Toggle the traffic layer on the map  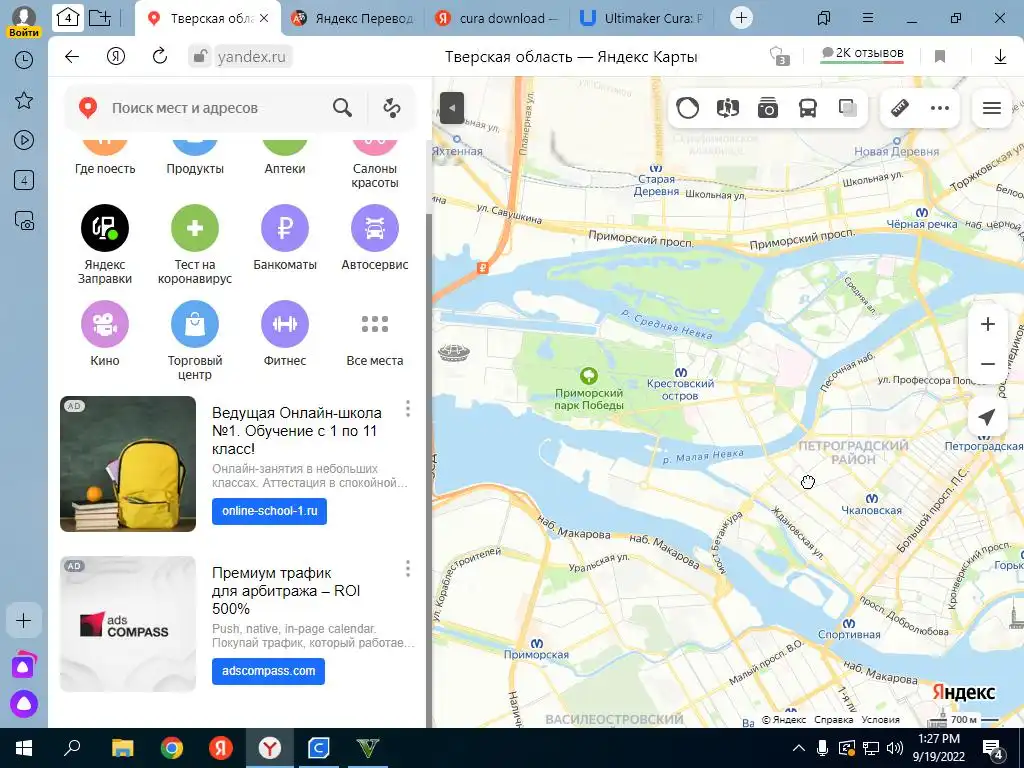(x=687, y=108)
